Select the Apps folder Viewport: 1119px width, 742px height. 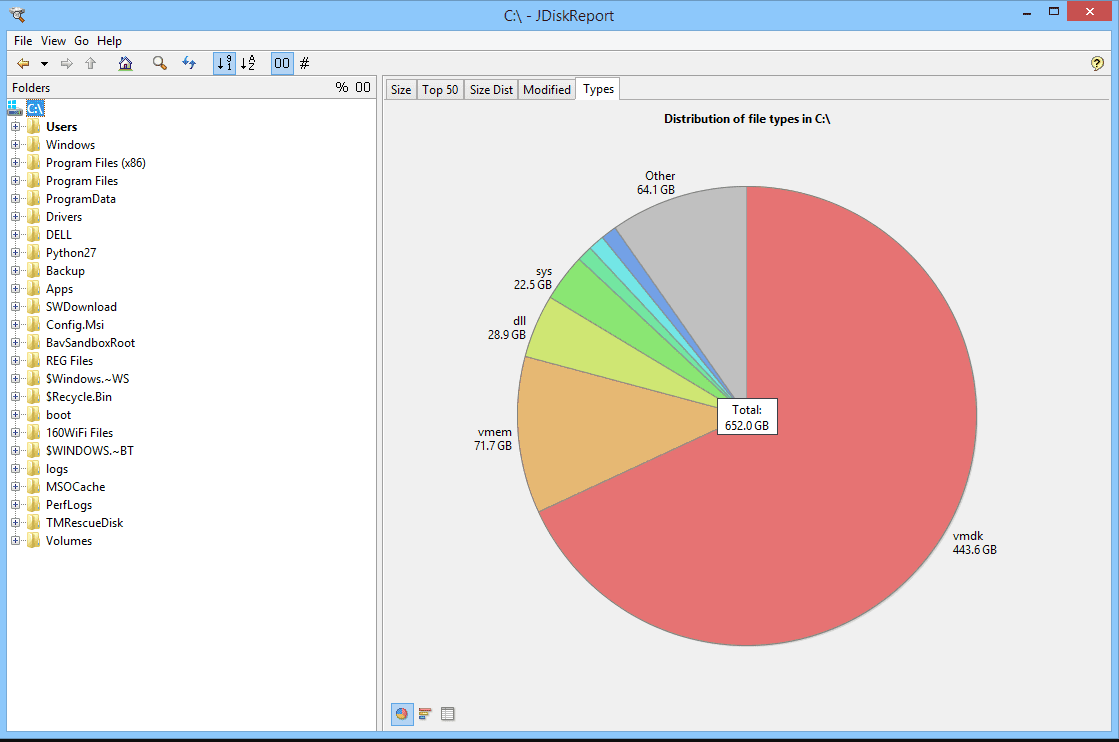pos(59,289)
